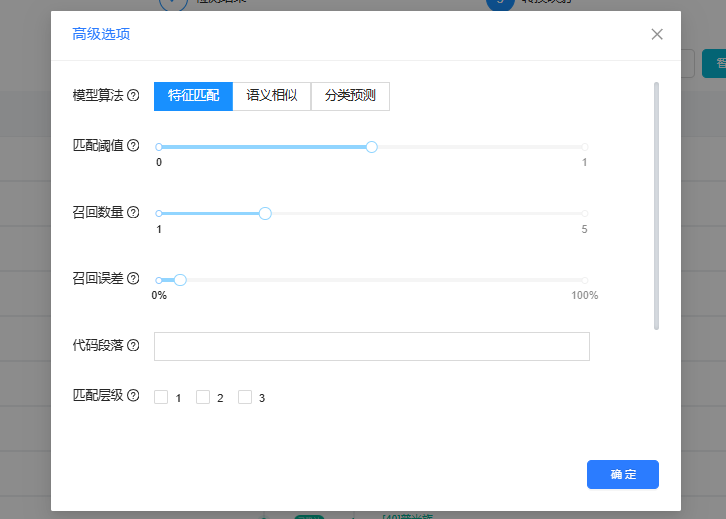Choose the 分类预测 algorithm
Viewport: 726px width, 519px height.
pyautogui.click(x=350, y=96)
